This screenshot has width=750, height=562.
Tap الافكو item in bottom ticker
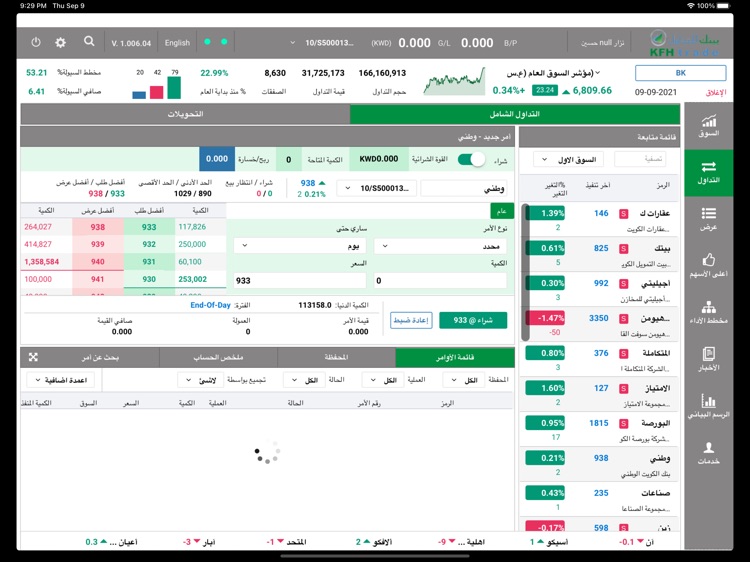(374, 542)
